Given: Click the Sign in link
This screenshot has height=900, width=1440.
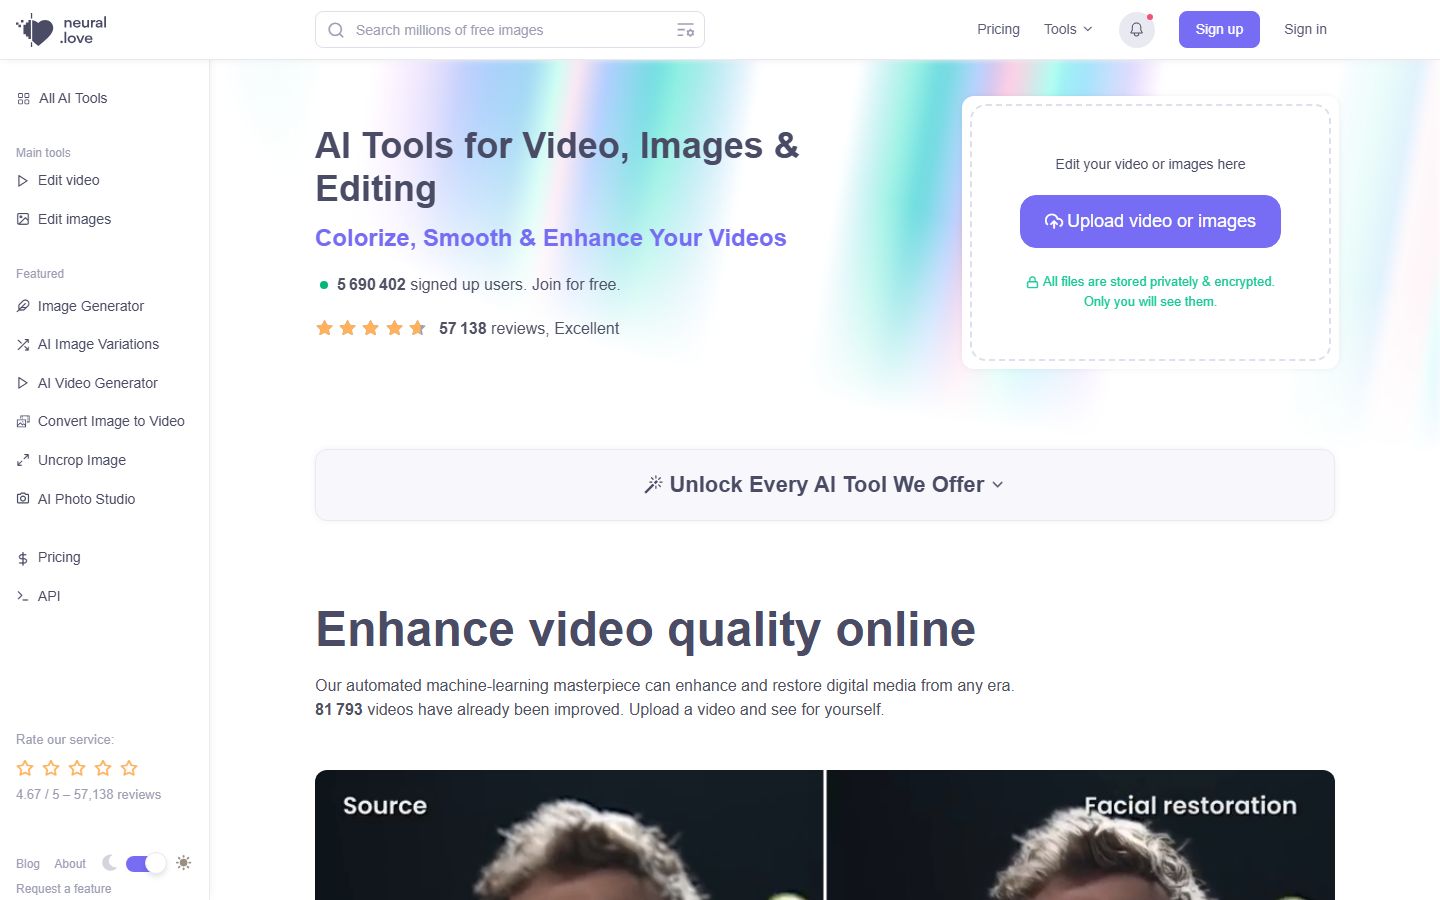Looking at the screenshot, I should [x=1305, y=30].
